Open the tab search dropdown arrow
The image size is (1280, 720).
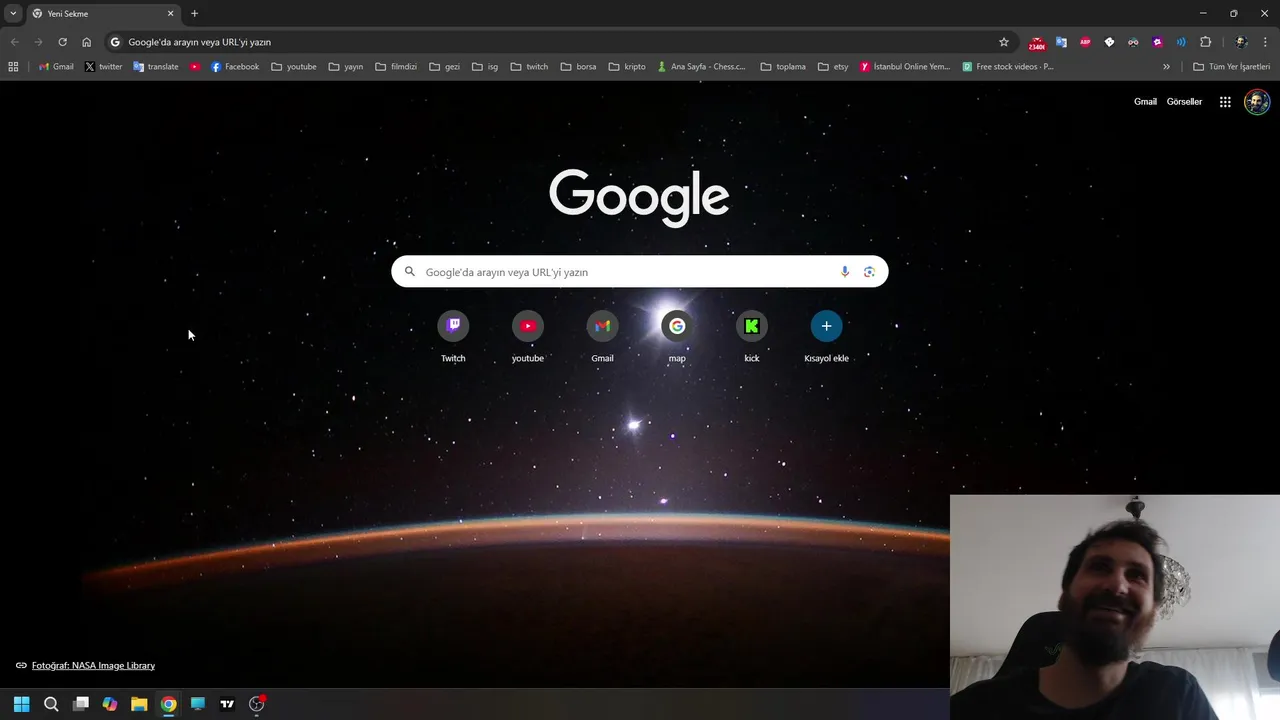[x=13, y=14]
